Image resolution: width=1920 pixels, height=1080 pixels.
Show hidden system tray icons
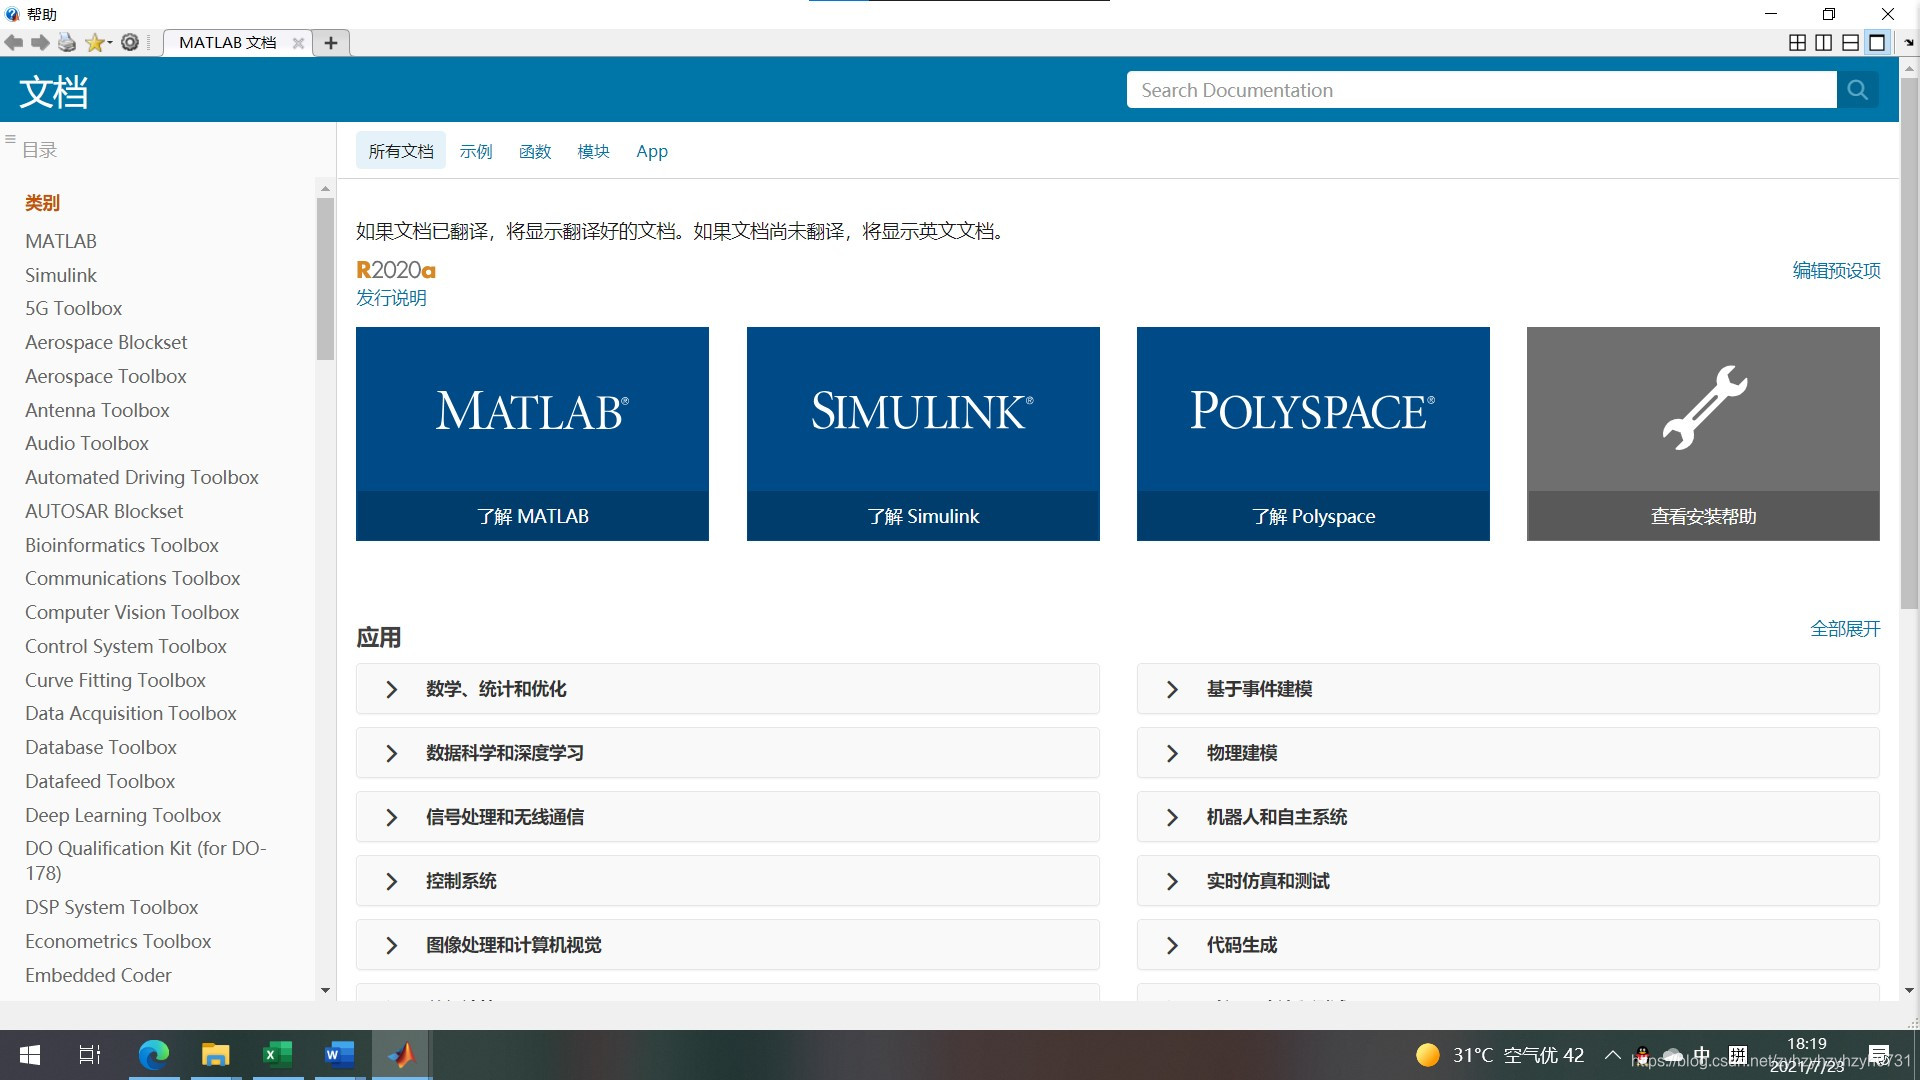(x=1612, y=1055)
